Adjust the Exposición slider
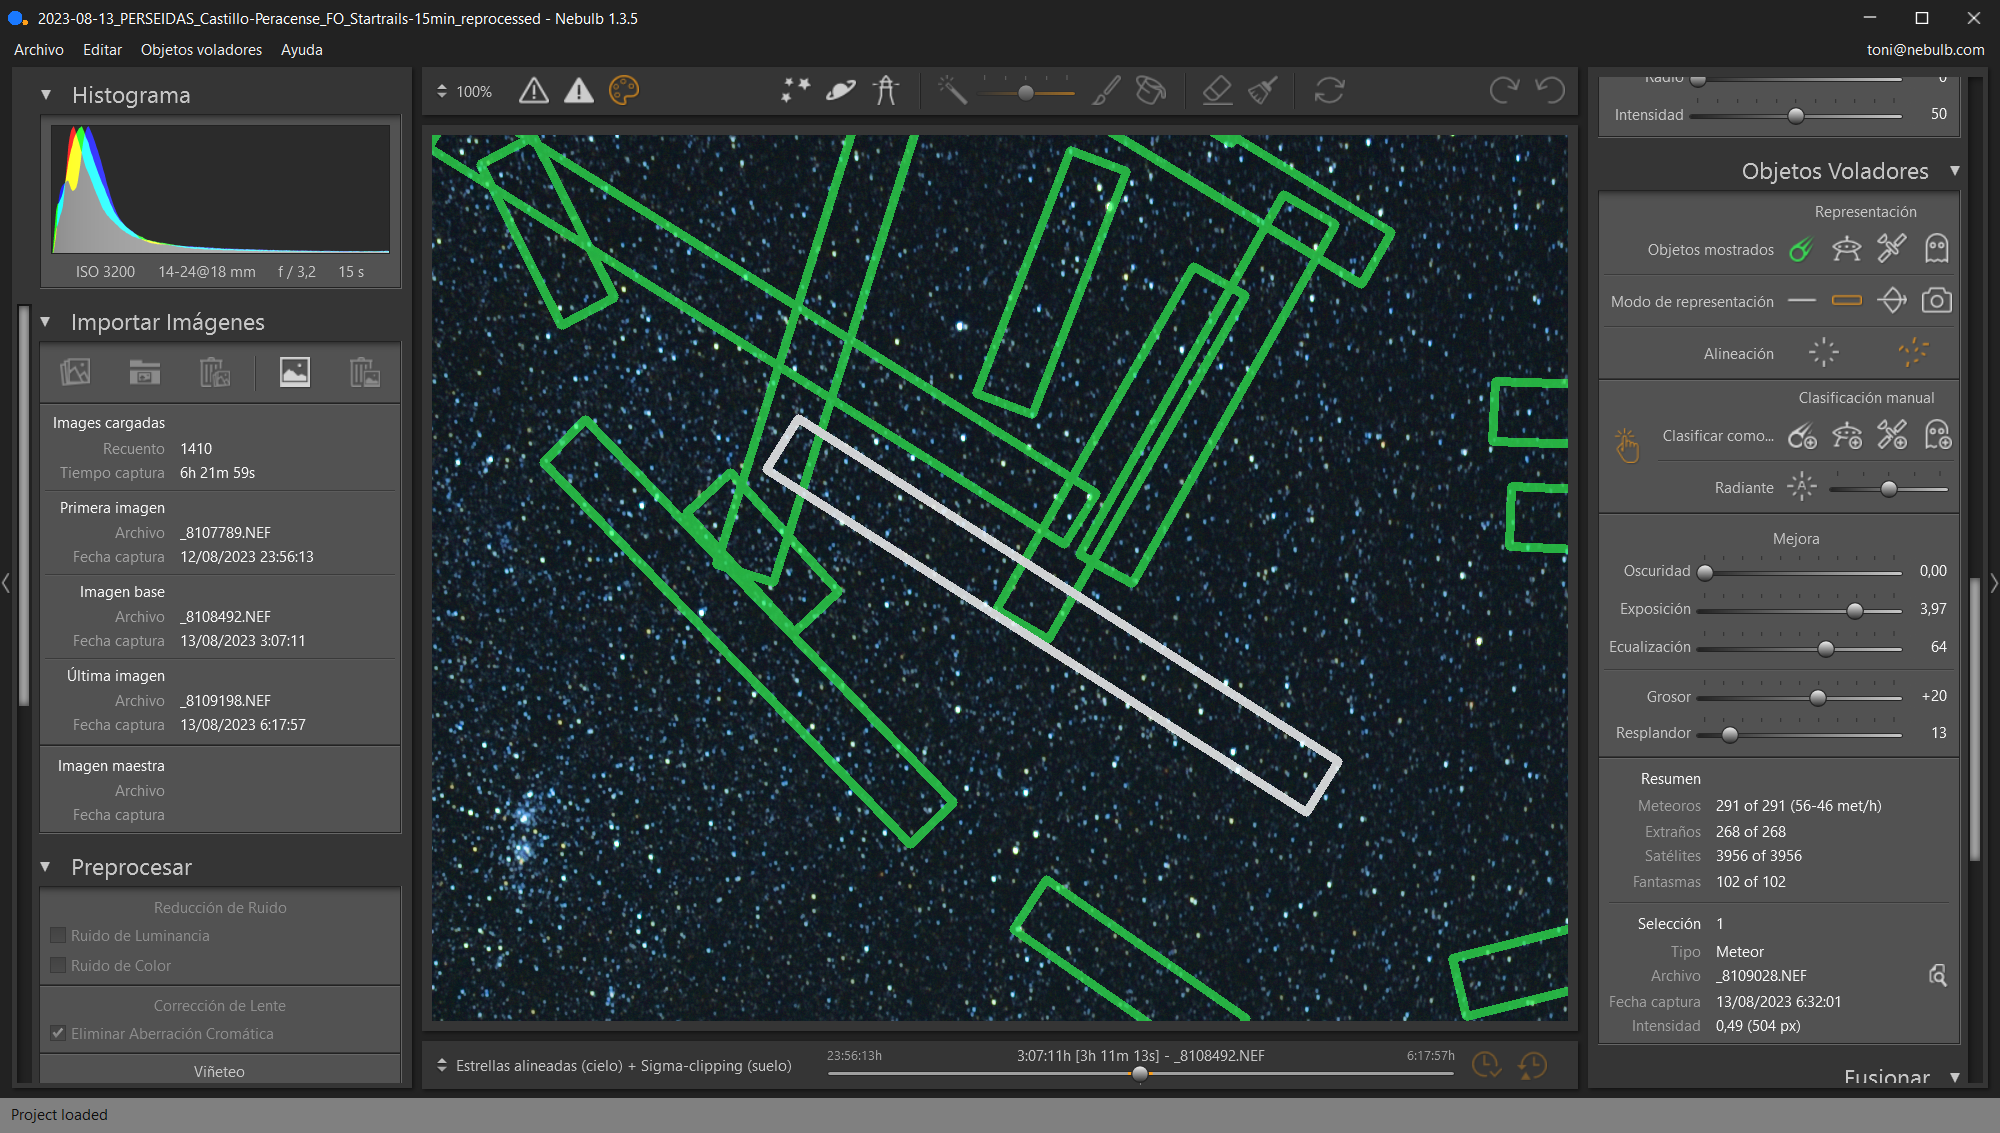The image size is (2000, 1133). click(x=1855, y=610)
